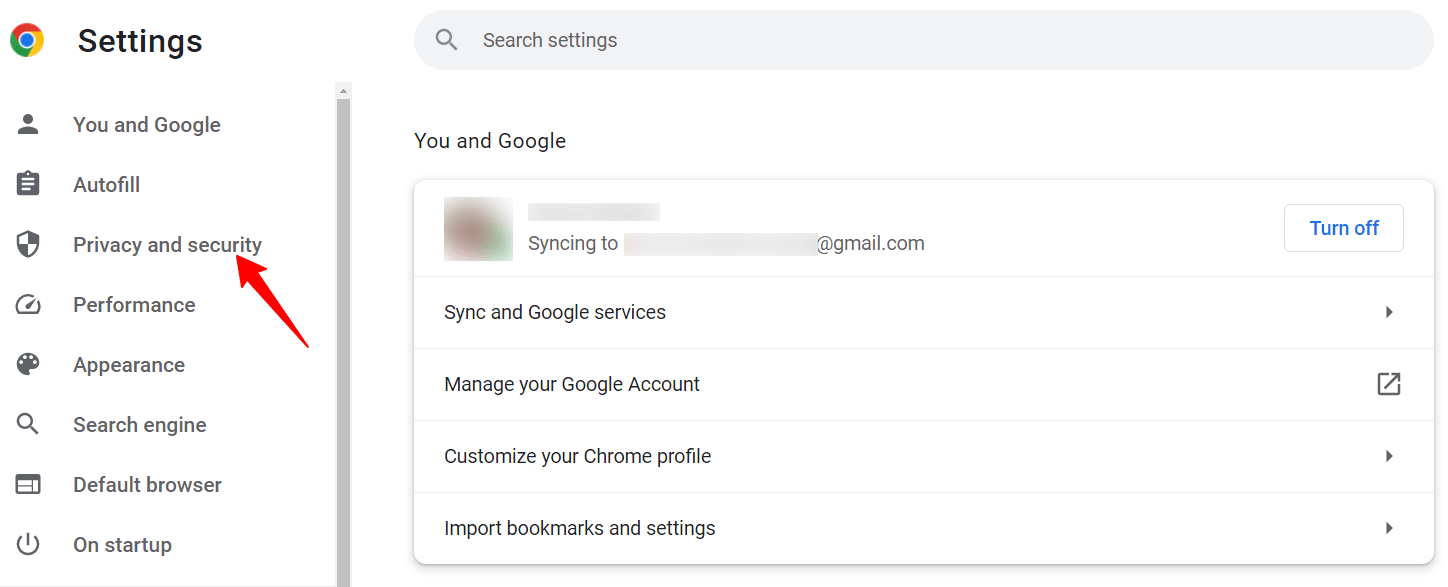This screenshot has height=587, width=1448.
Task: Open the Autofill settings section
Action: (106, 185)
